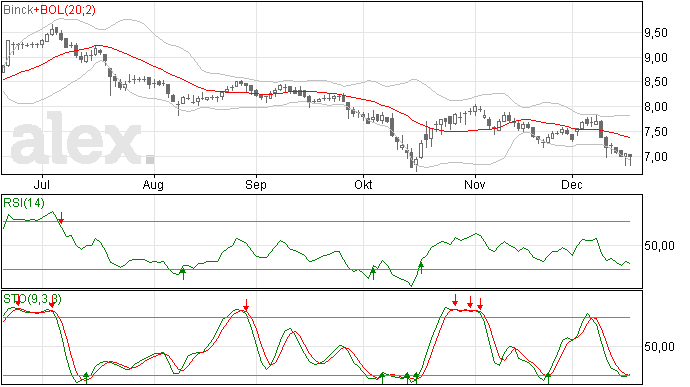The height and width of the screenshot is (387, 690).
Task: Click the '8,50' price axis value
Action: pyautogui.click(x=657, y=82)
